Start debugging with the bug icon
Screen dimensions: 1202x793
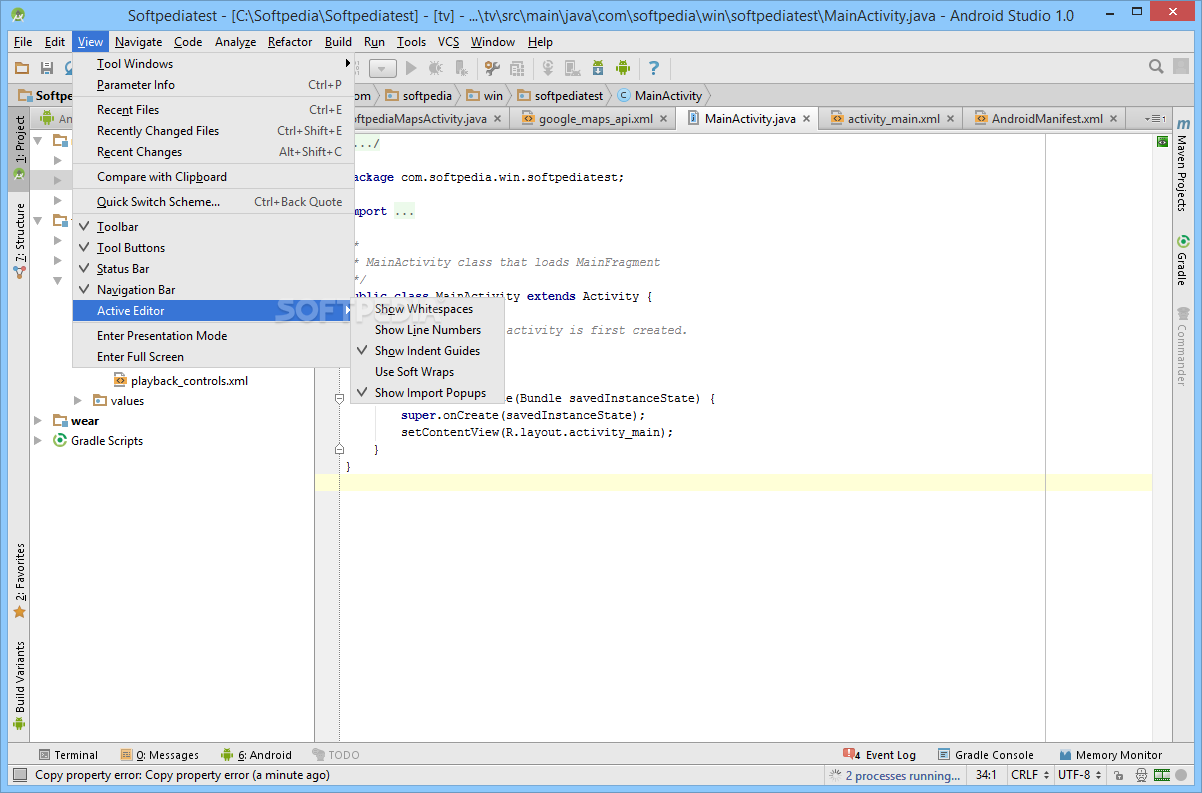pos(435,68)
